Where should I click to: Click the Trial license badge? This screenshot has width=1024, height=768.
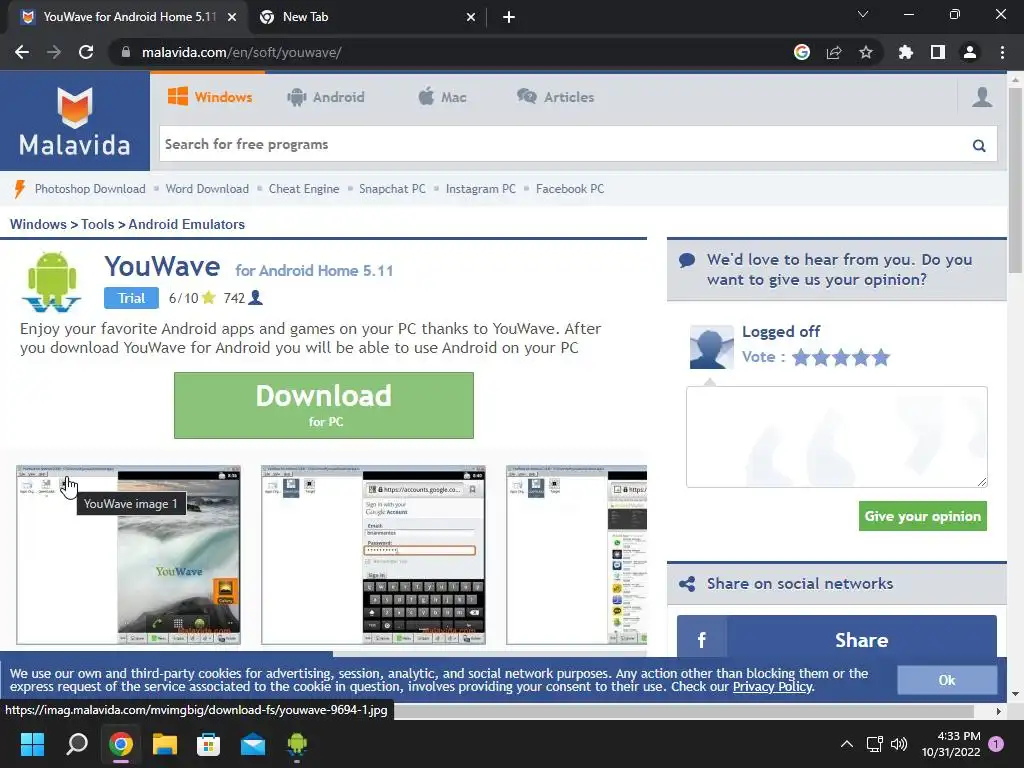[131, 298]
